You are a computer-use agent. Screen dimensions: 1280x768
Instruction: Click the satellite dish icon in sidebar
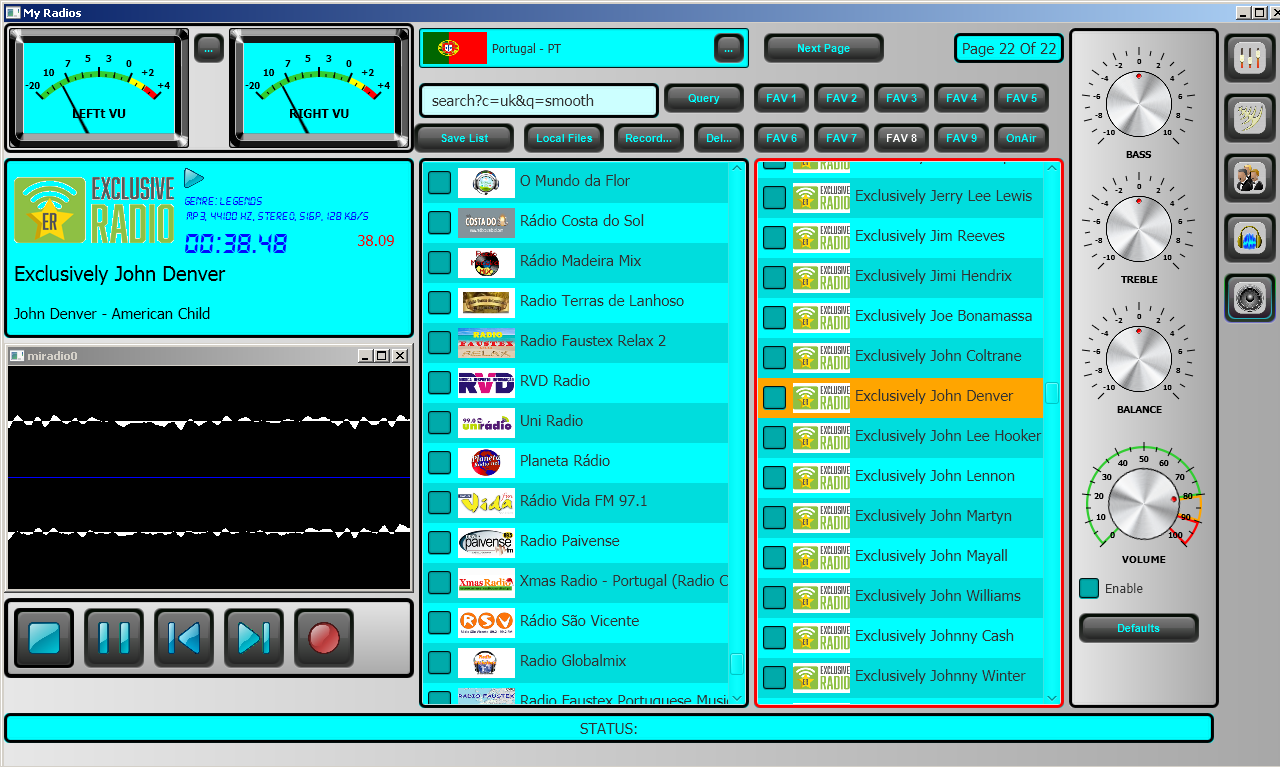1250,118
